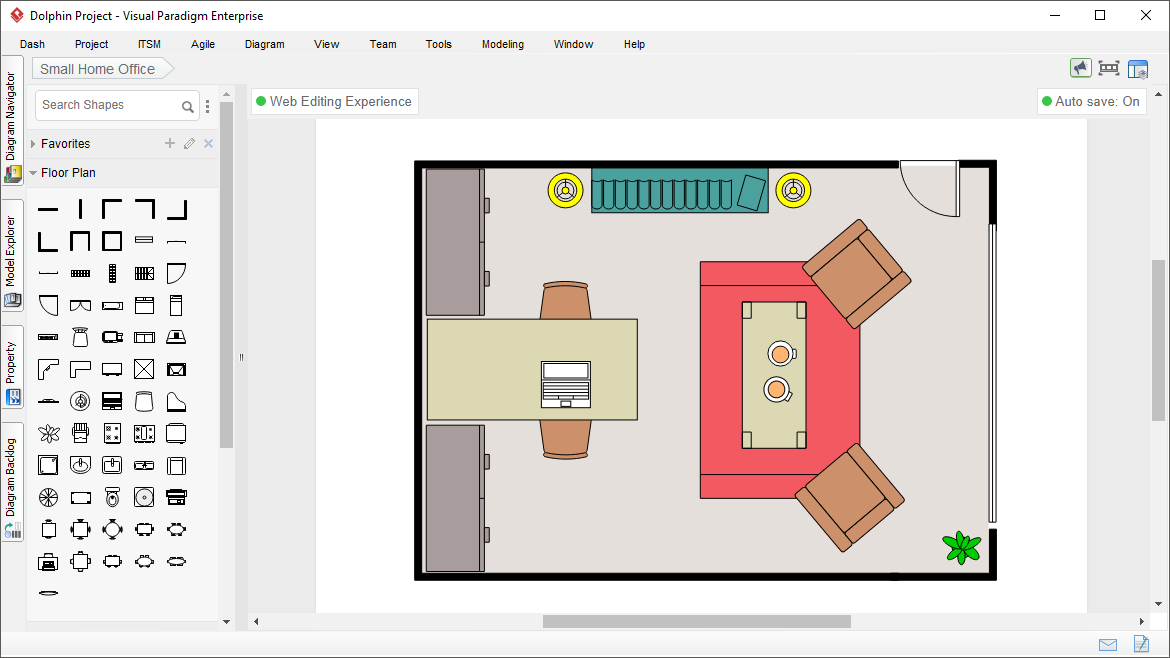
Task: Toggle the Auto save: On indicator
Action: [1091, 101]
